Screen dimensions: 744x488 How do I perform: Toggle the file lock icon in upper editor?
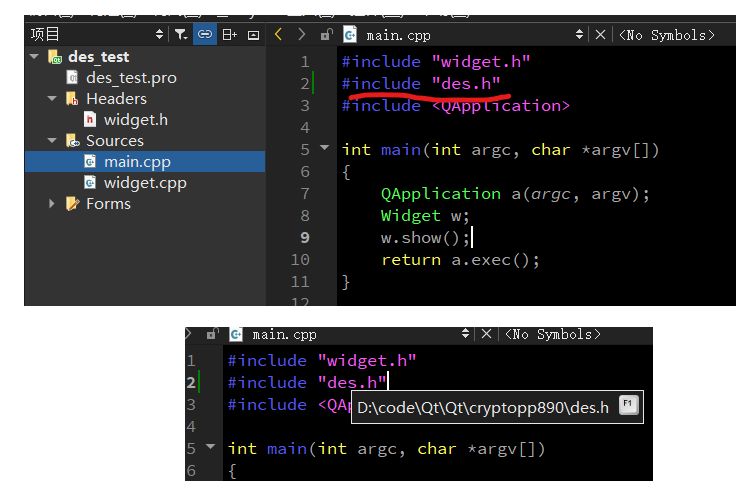tap(326, 34)
